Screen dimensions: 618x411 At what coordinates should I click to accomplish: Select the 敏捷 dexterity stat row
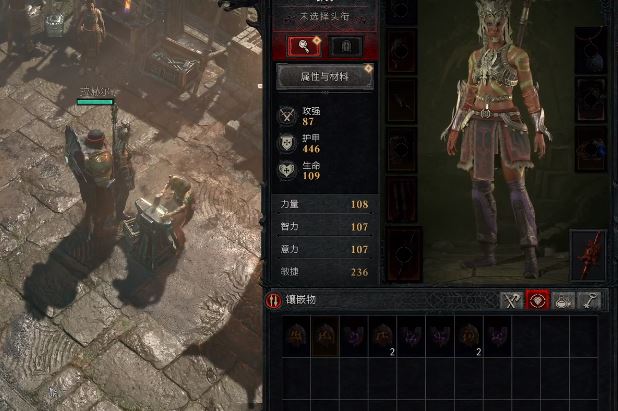(x=325, y=272)
